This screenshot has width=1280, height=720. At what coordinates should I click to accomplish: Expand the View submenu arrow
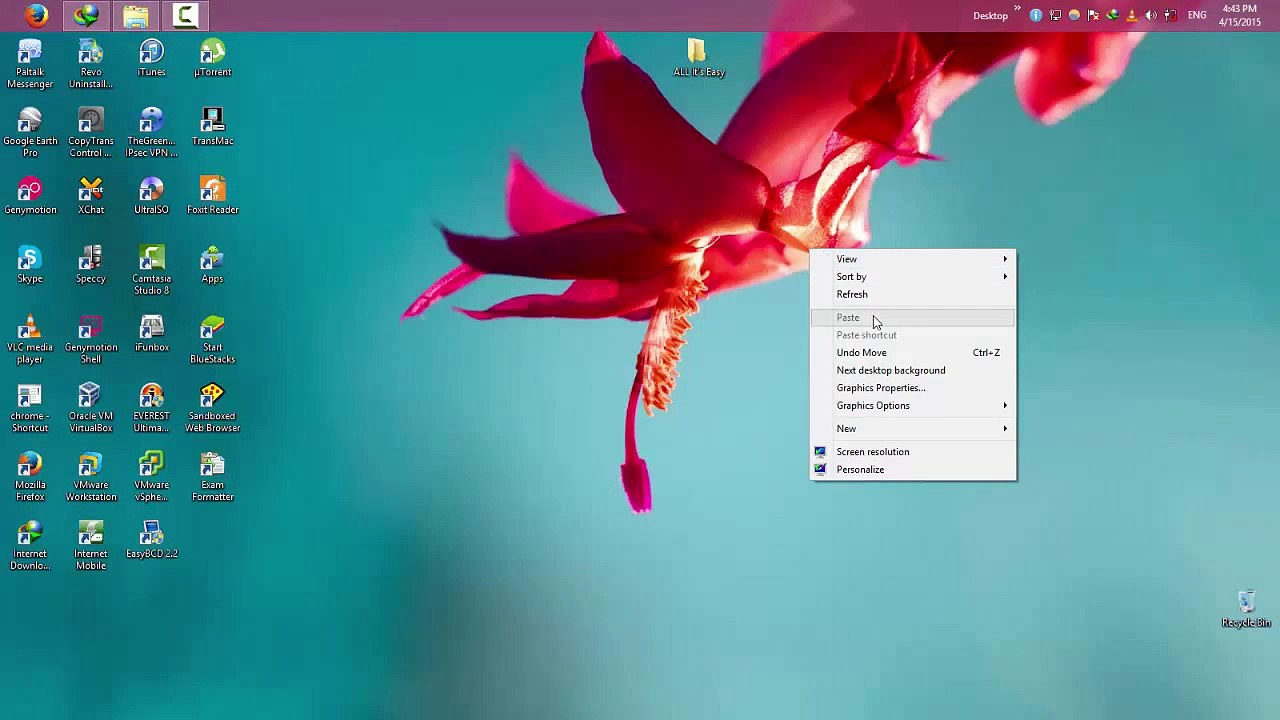1005,259
